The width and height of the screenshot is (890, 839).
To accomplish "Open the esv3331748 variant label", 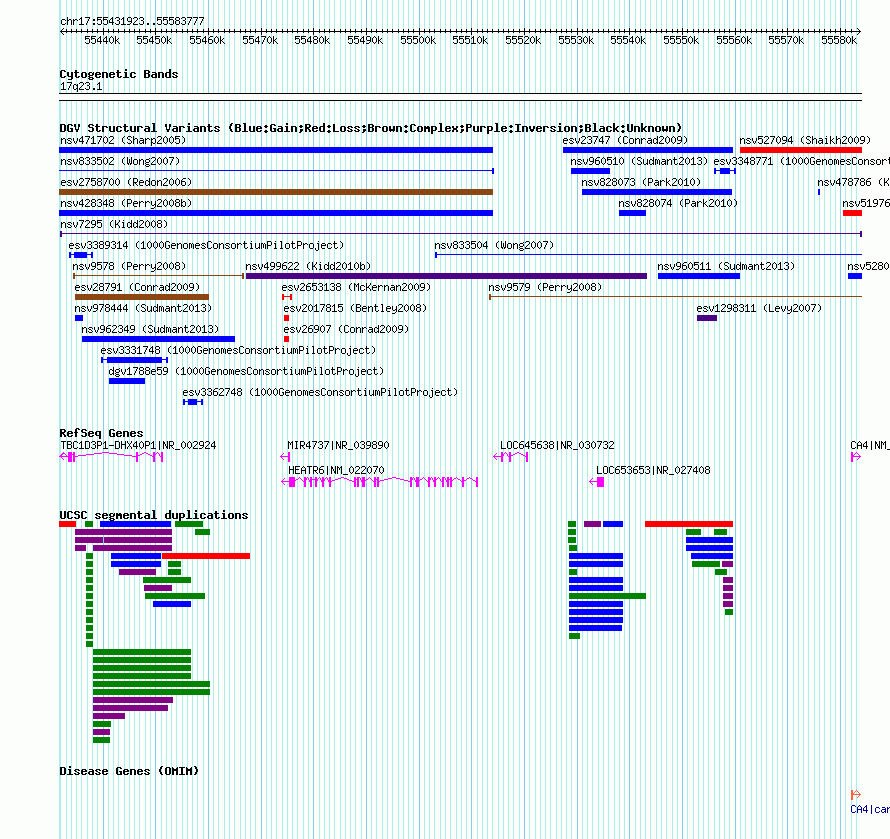I will tap(238, 350).
